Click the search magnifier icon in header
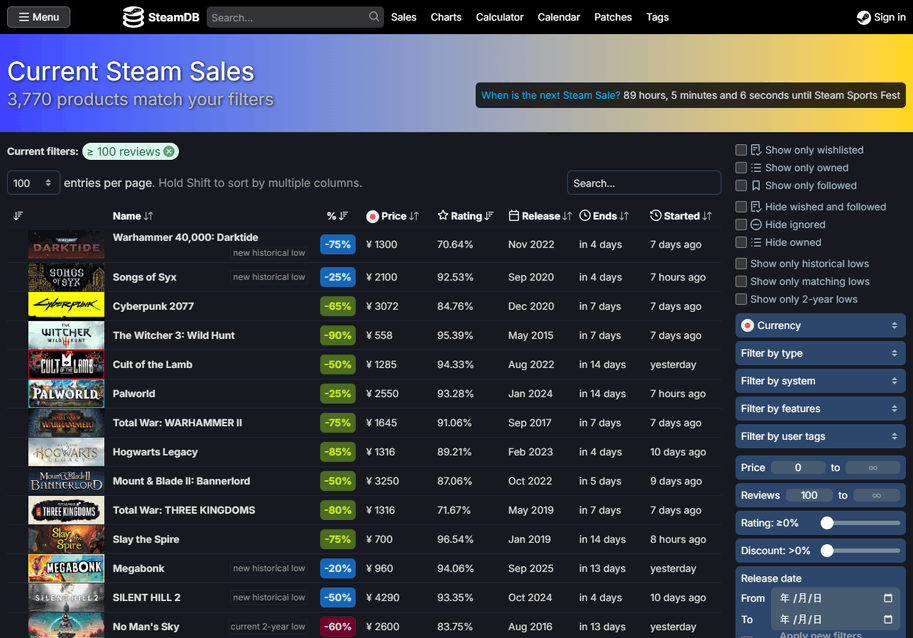Viewport: 913px width, 638px height. (x=374, y=17)
